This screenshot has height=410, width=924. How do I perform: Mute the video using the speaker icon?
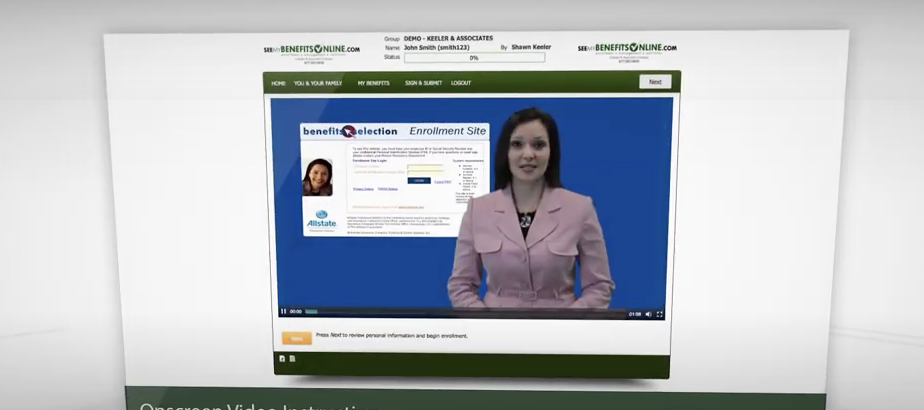(x=648, y=314)
